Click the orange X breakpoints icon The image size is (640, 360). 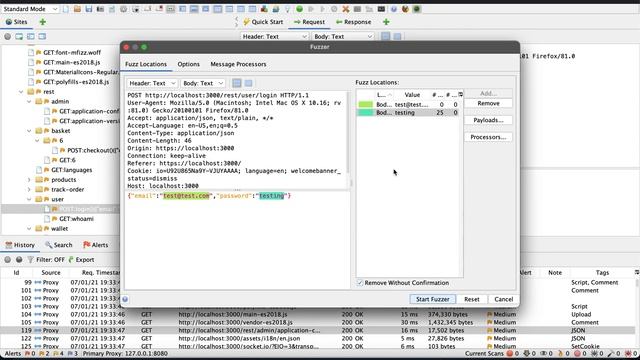(346, 9)
